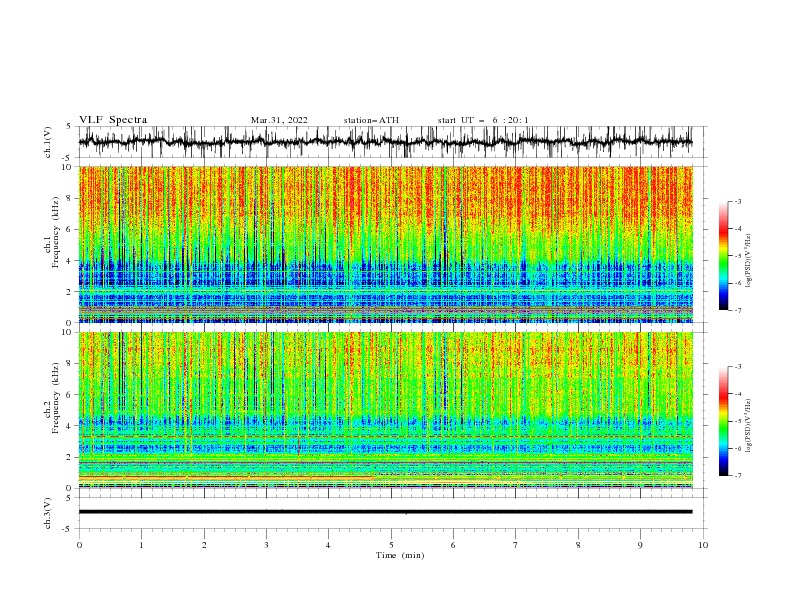Screen dimensions: 792x612
Task: Click the time axis tick label "8"
Action: (x=578, y=545)
